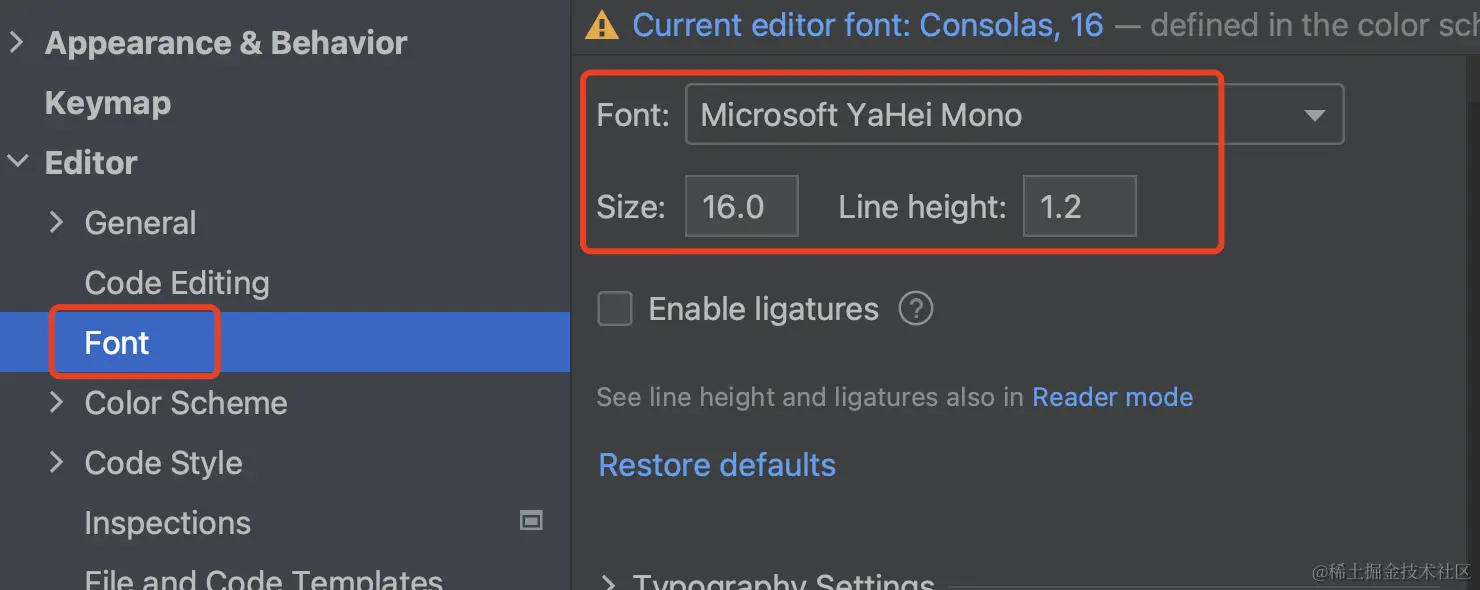Image resolution: width=1480 pixels, height=590 pixels.
Task: Click the Restore defaults link
Action: tap(717, 465)
